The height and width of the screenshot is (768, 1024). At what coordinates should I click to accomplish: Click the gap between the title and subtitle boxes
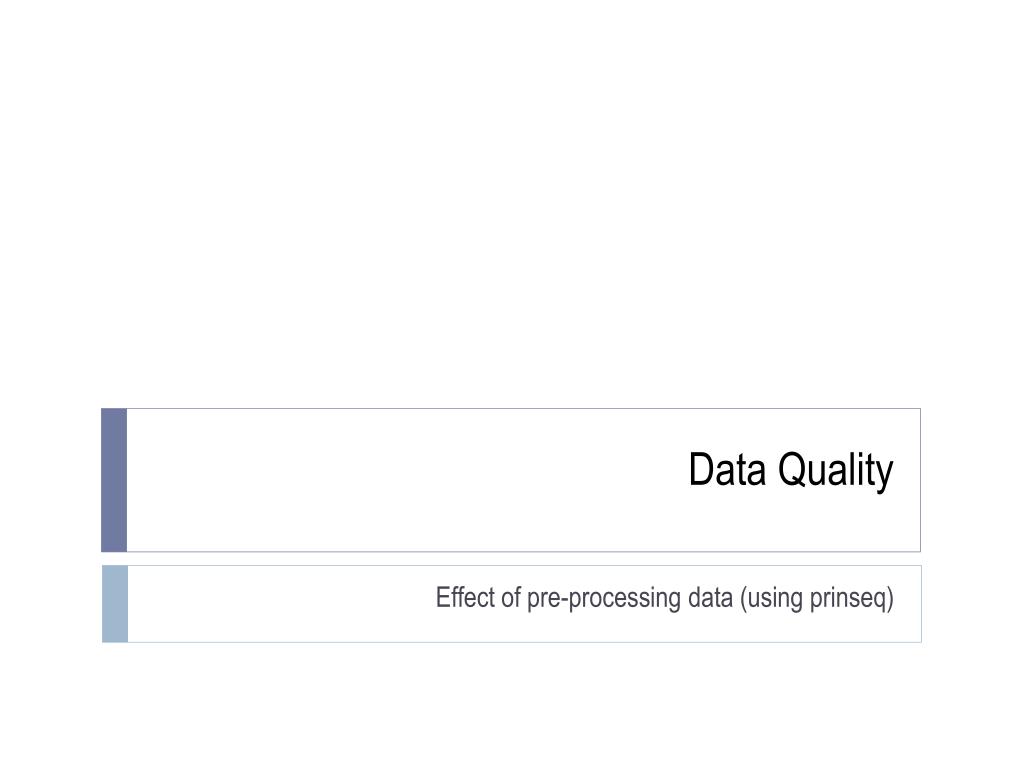click(x=512, y=558)
